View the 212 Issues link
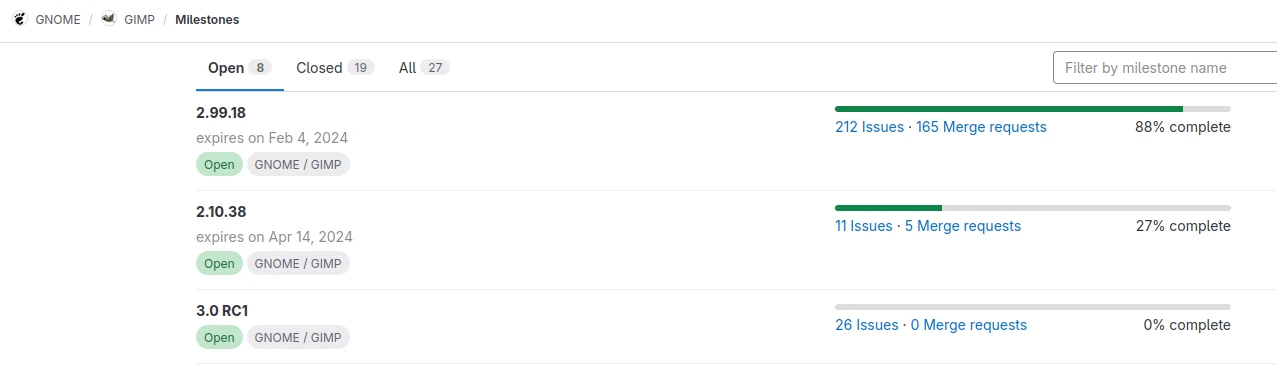This screenshot has width=1277, height=370. coord(869,127)
